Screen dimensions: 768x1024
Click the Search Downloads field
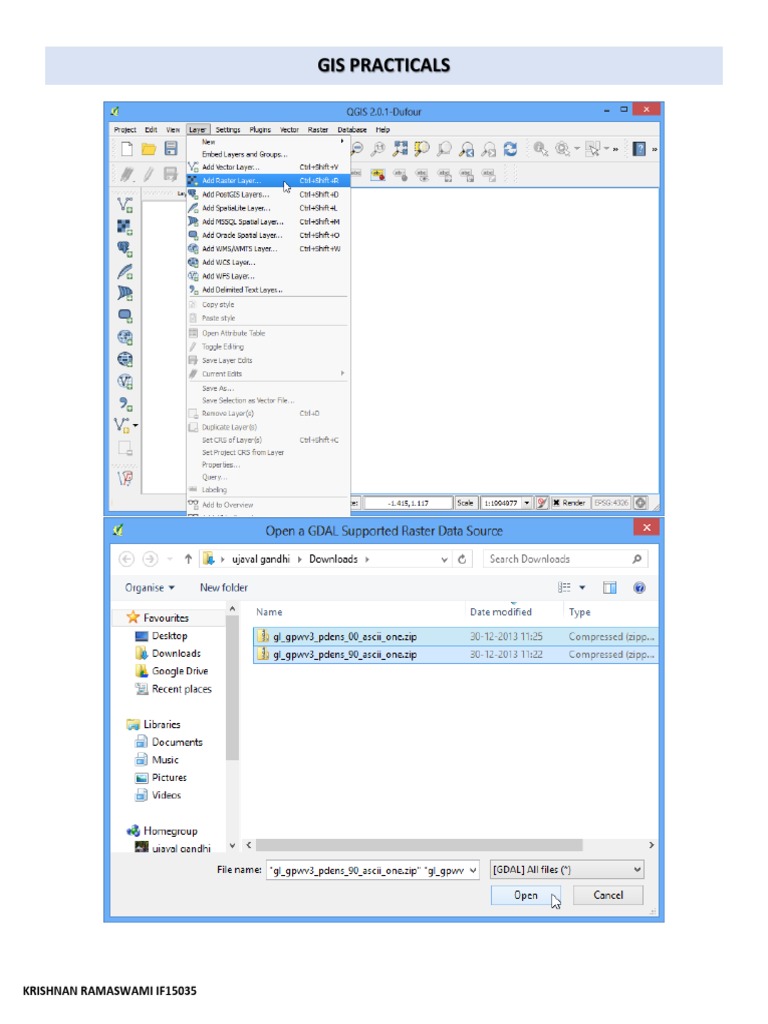[565, 559]
